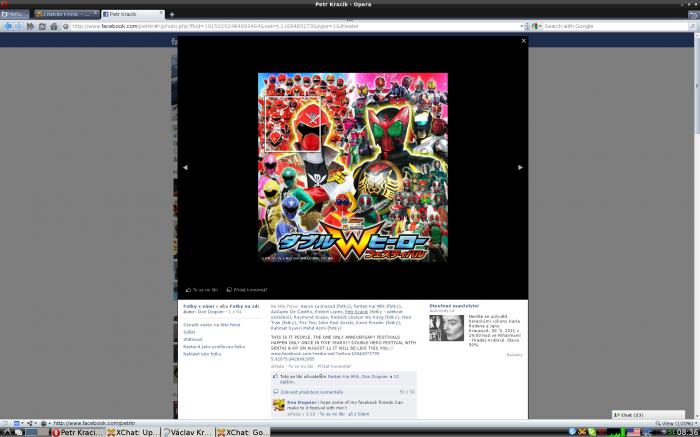Viewport: 700px width, 437px height.
Task: Like the photo via 'To se mi líbí'
Action: pyautogui.click(x=202, y=290)
